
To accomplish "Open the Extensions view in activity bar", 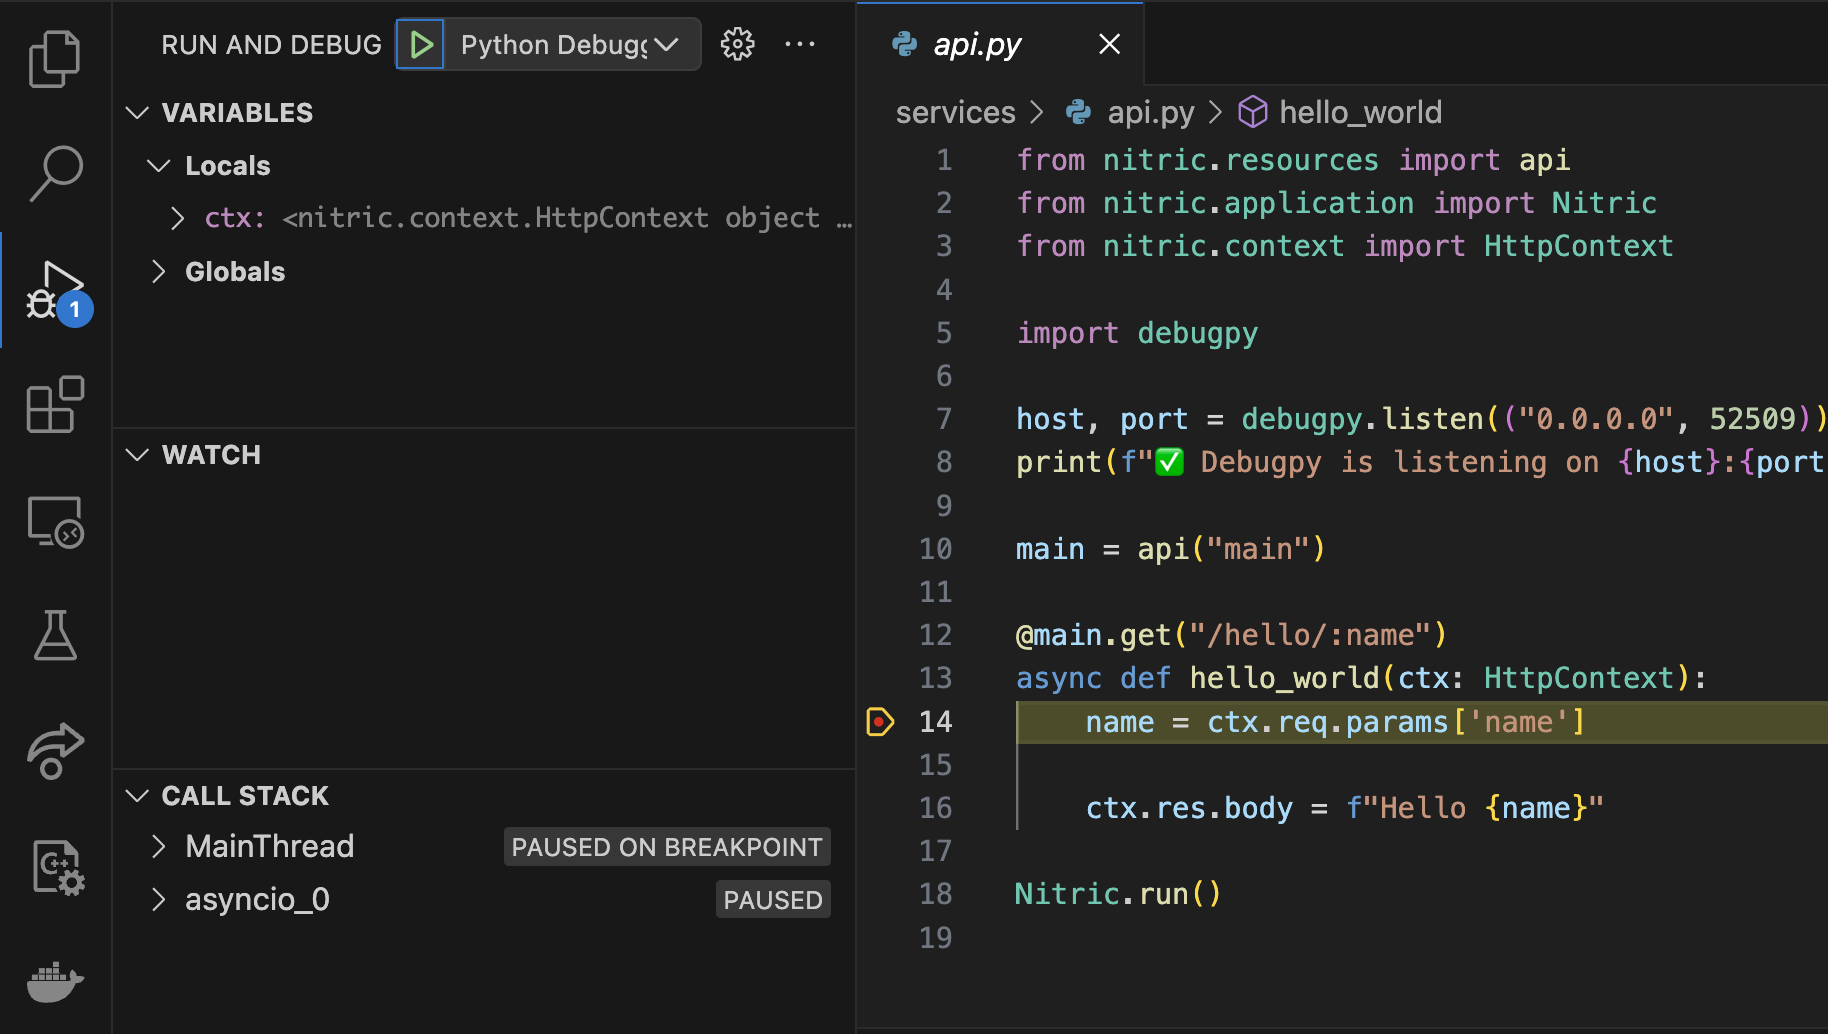I will point(55,404).
